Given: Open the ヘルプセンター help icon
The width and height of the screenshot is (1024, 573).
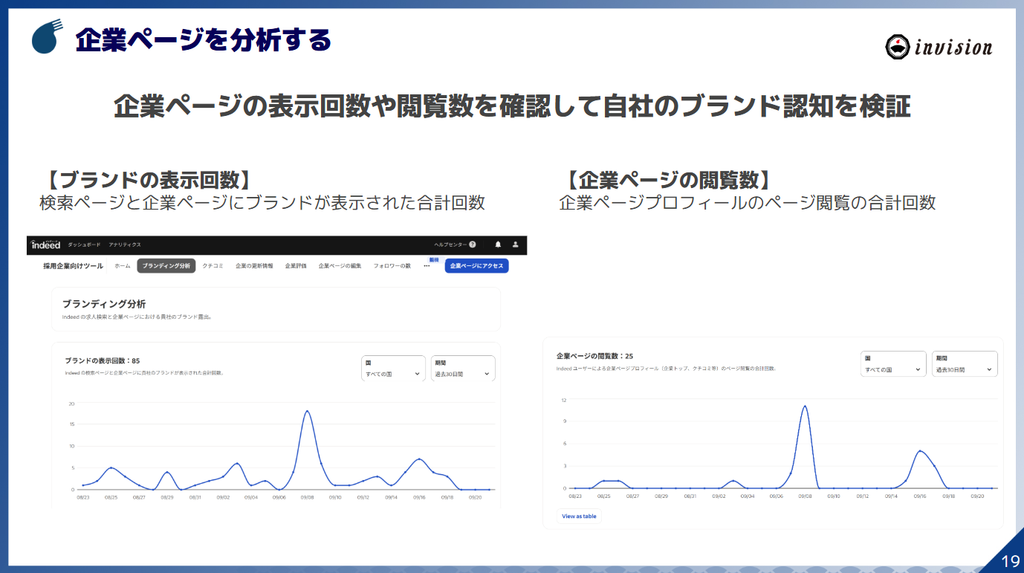Looking at the screenshot, I should click(472, 244).
